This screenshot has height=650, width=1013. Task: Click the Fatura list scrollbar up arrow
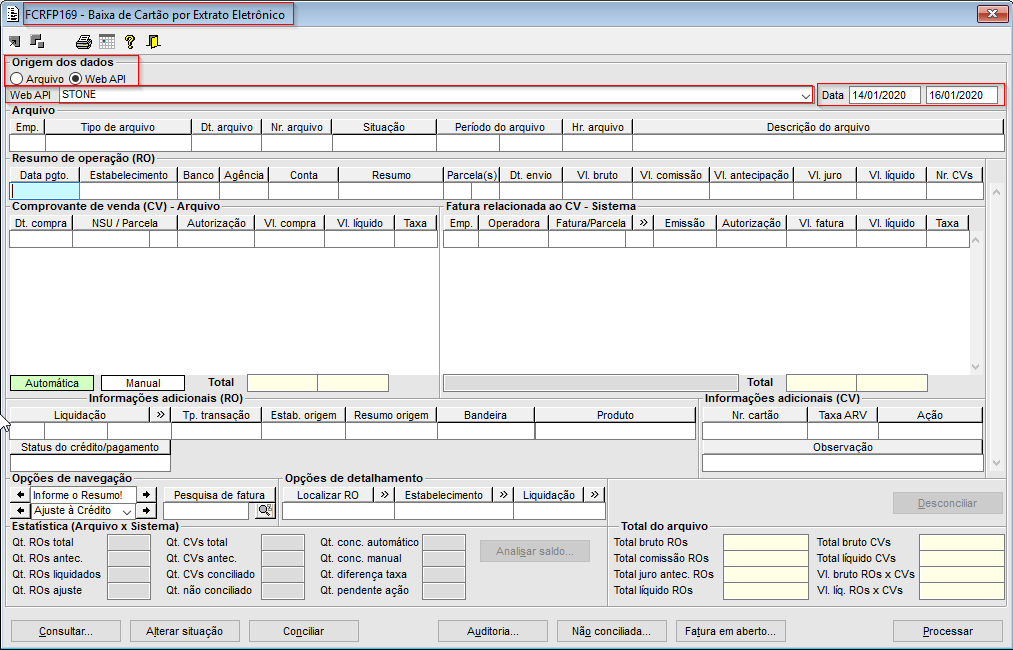tap(976, 240)
